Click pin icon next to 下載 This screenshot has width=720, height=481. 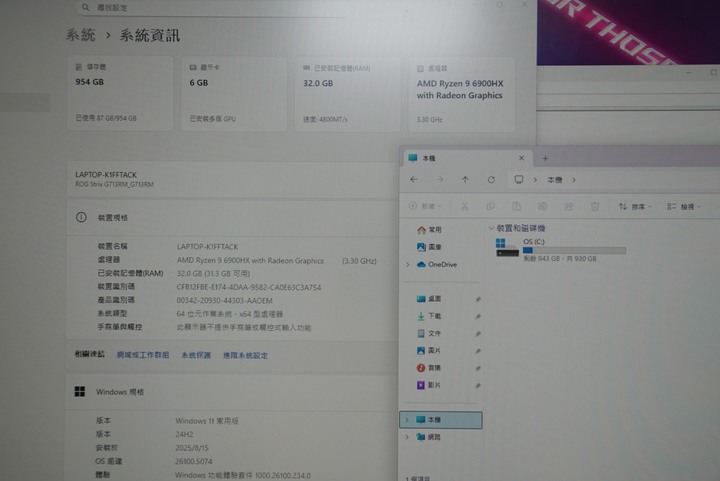(x=478, y=316)
